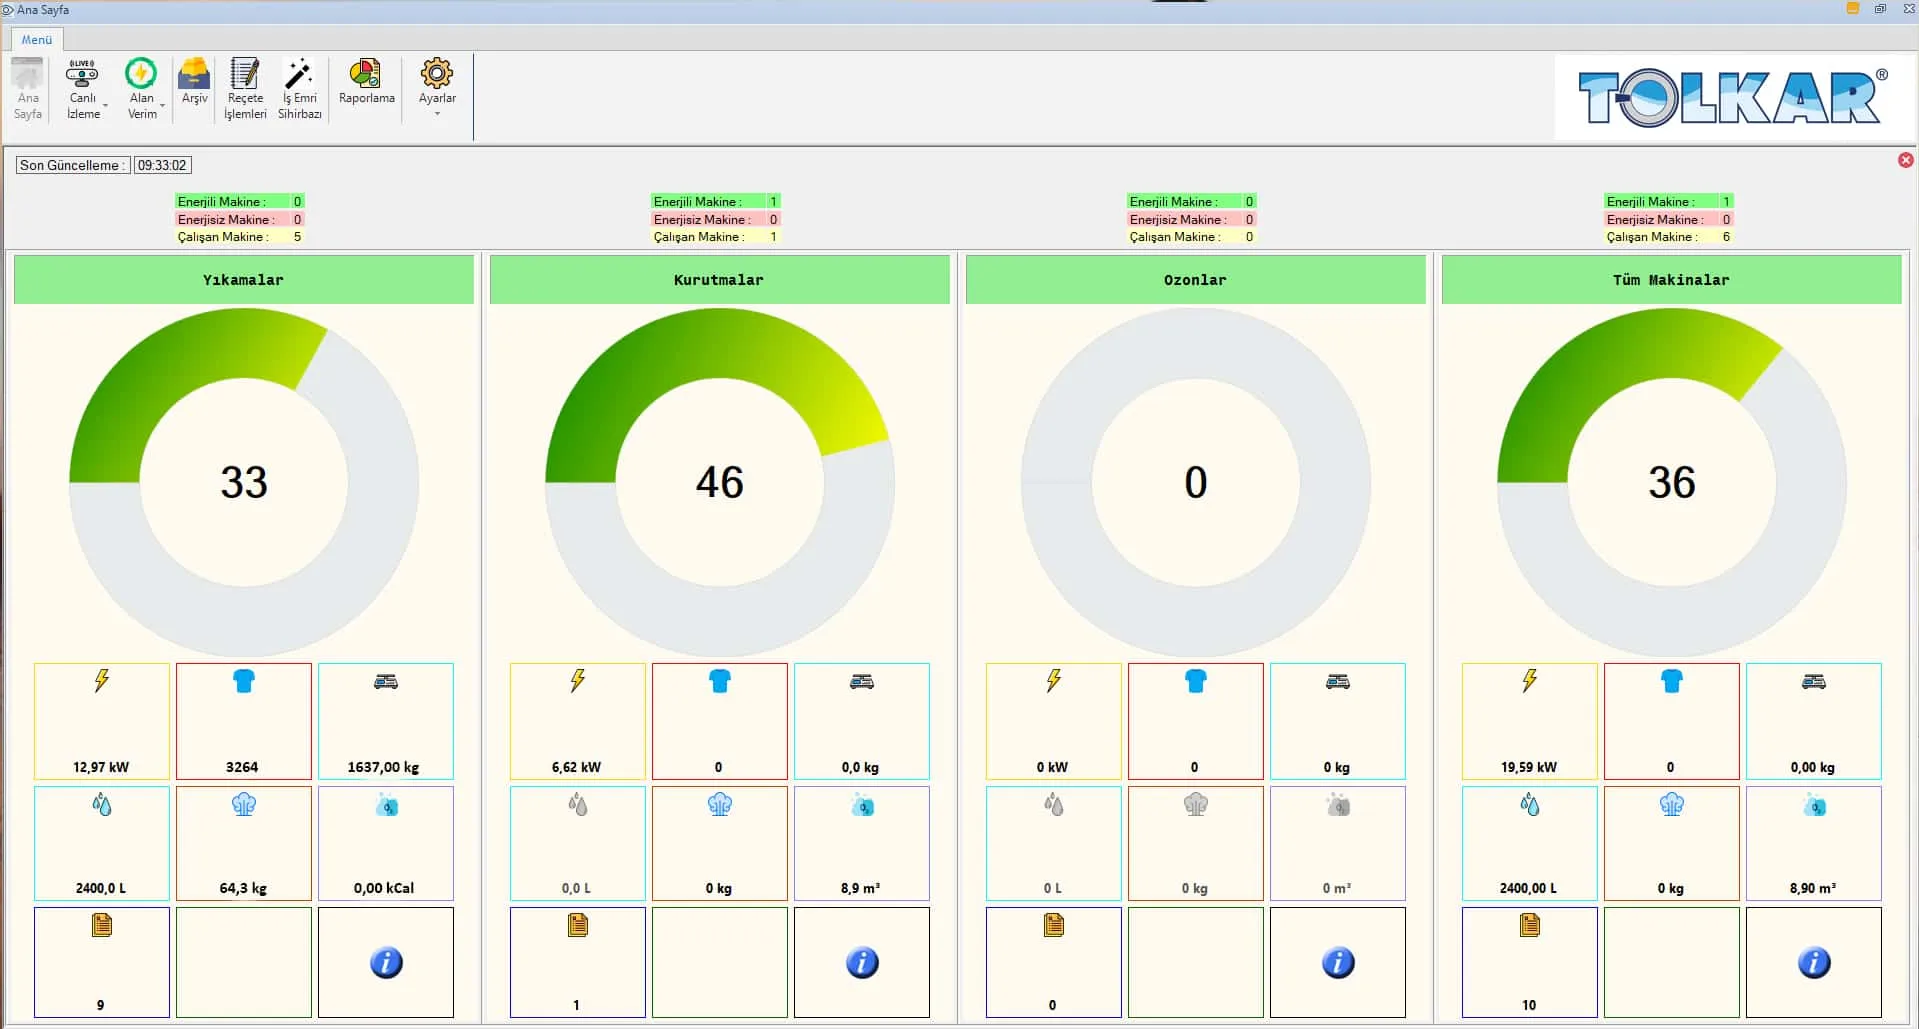This screenshot has width=1919, height=1029.
Task: Click the info icon under Kurutmalar
Action: [862, 962]
